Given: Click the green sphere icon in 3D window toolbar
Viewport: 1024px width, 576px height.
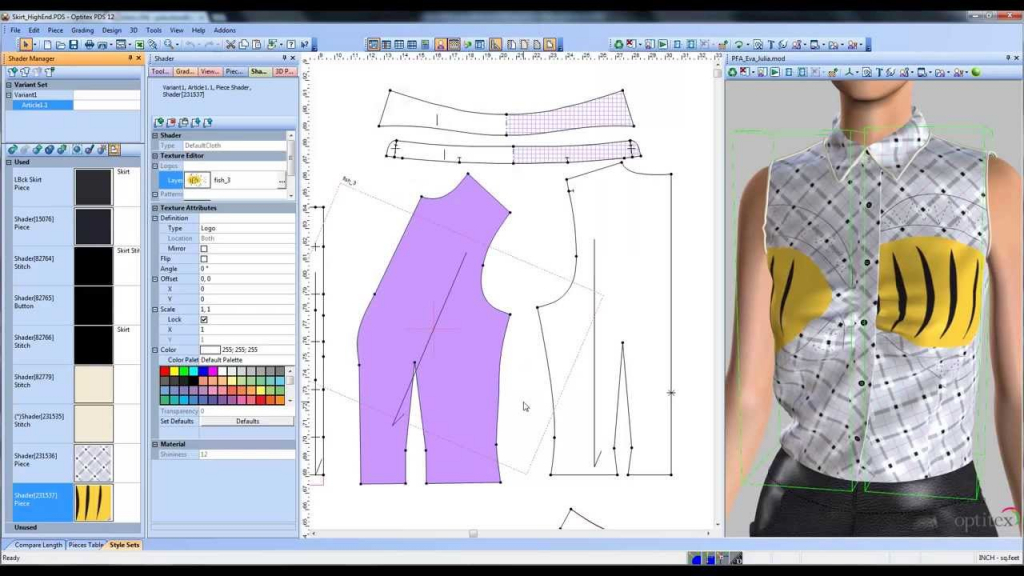Looking at the screenshot, I should point(976,72).
